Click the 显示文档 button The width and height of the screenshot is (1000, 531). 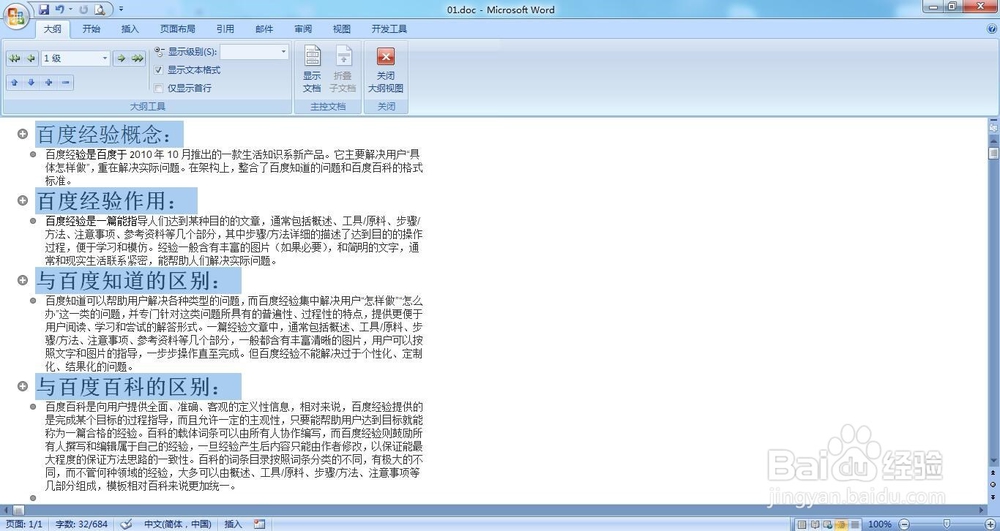[312, 69]
